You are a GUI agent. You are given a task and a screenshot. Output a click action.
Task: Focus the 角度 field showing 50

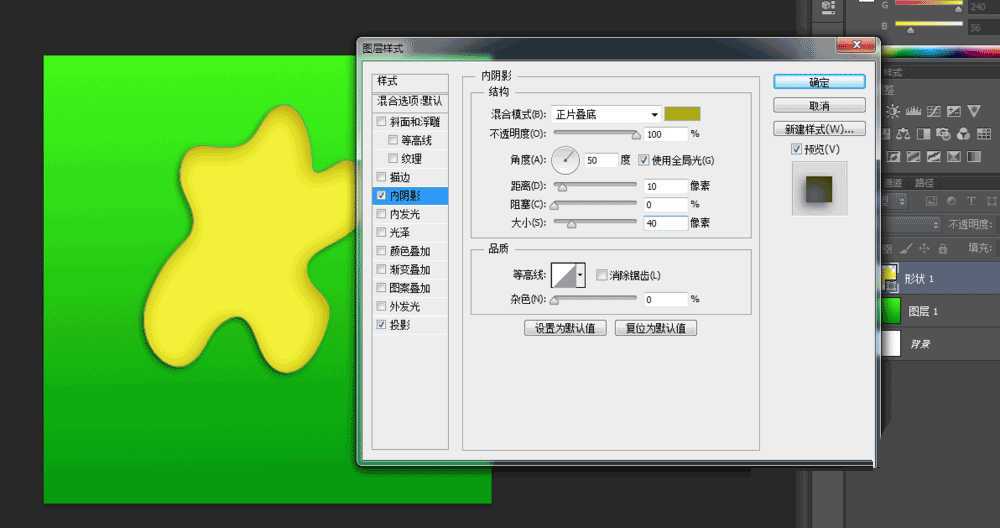coord(601,160)
